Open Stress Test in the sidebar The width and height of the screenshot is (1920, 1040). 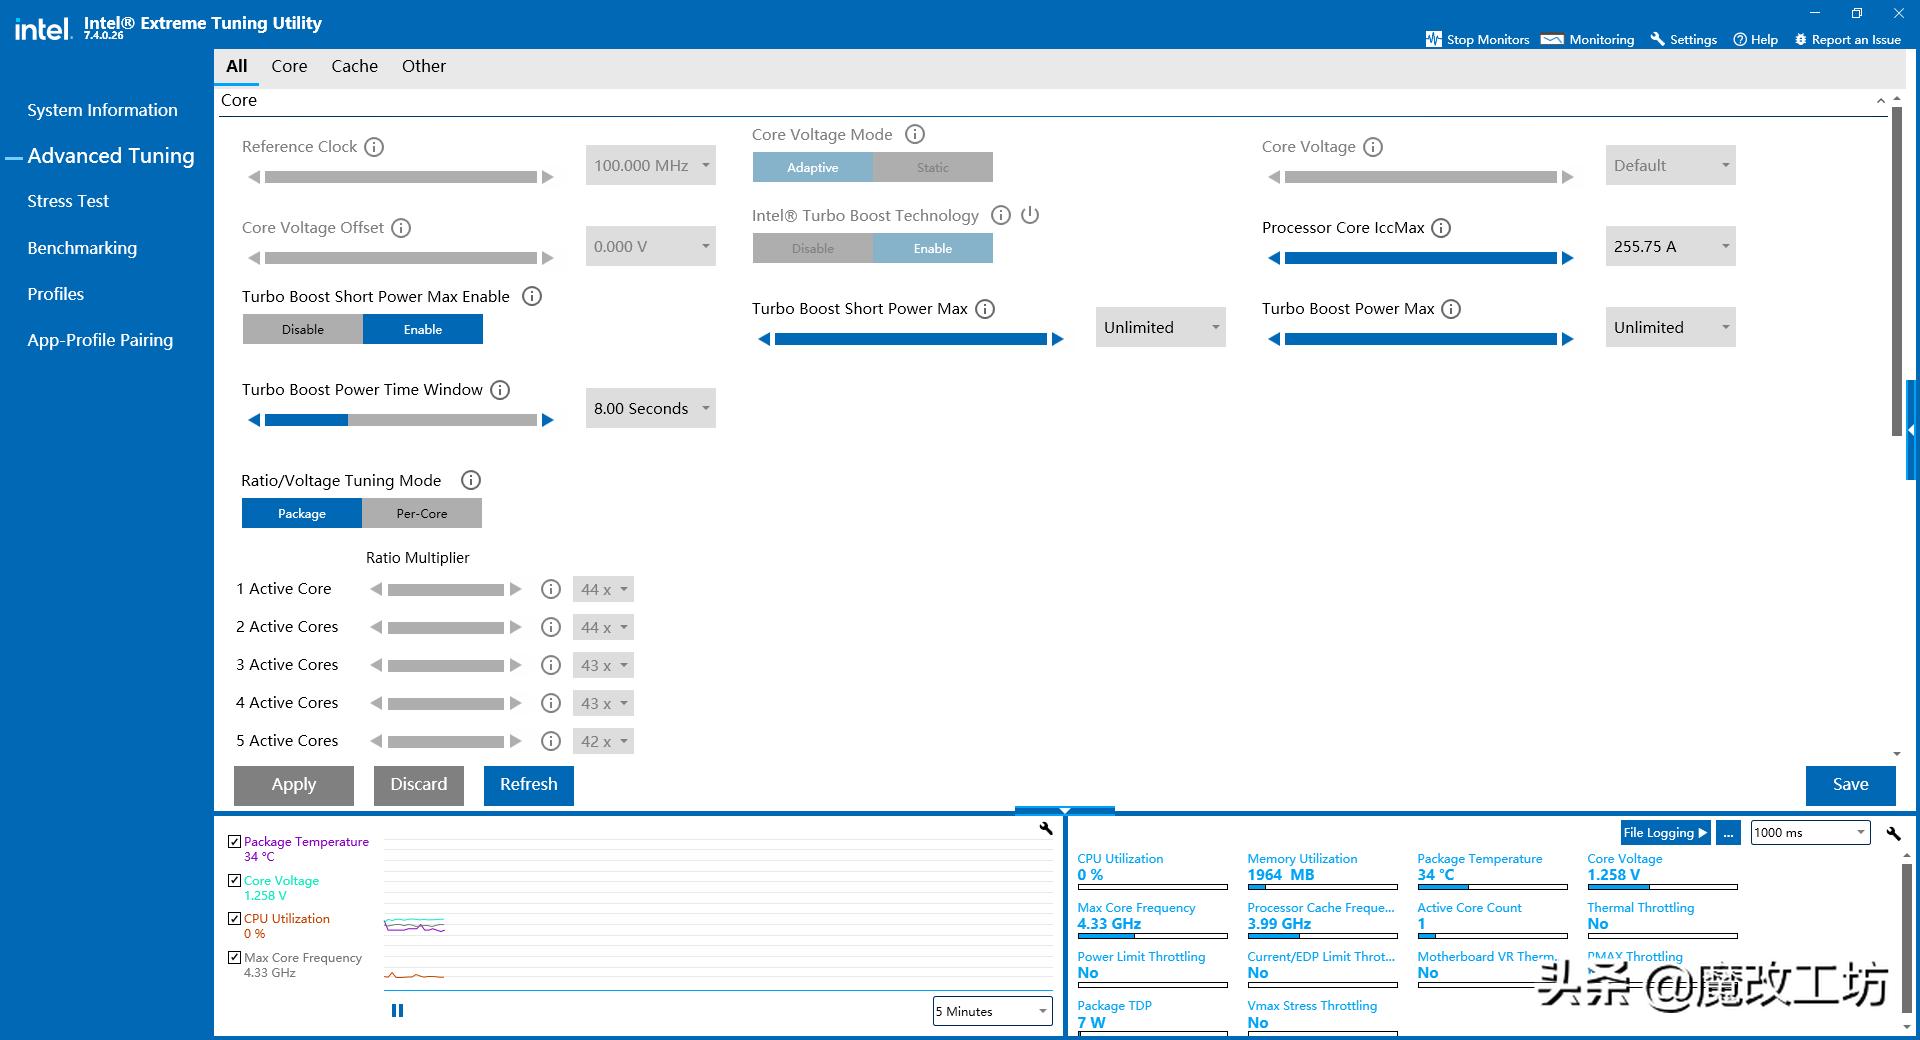click(68, 201)
